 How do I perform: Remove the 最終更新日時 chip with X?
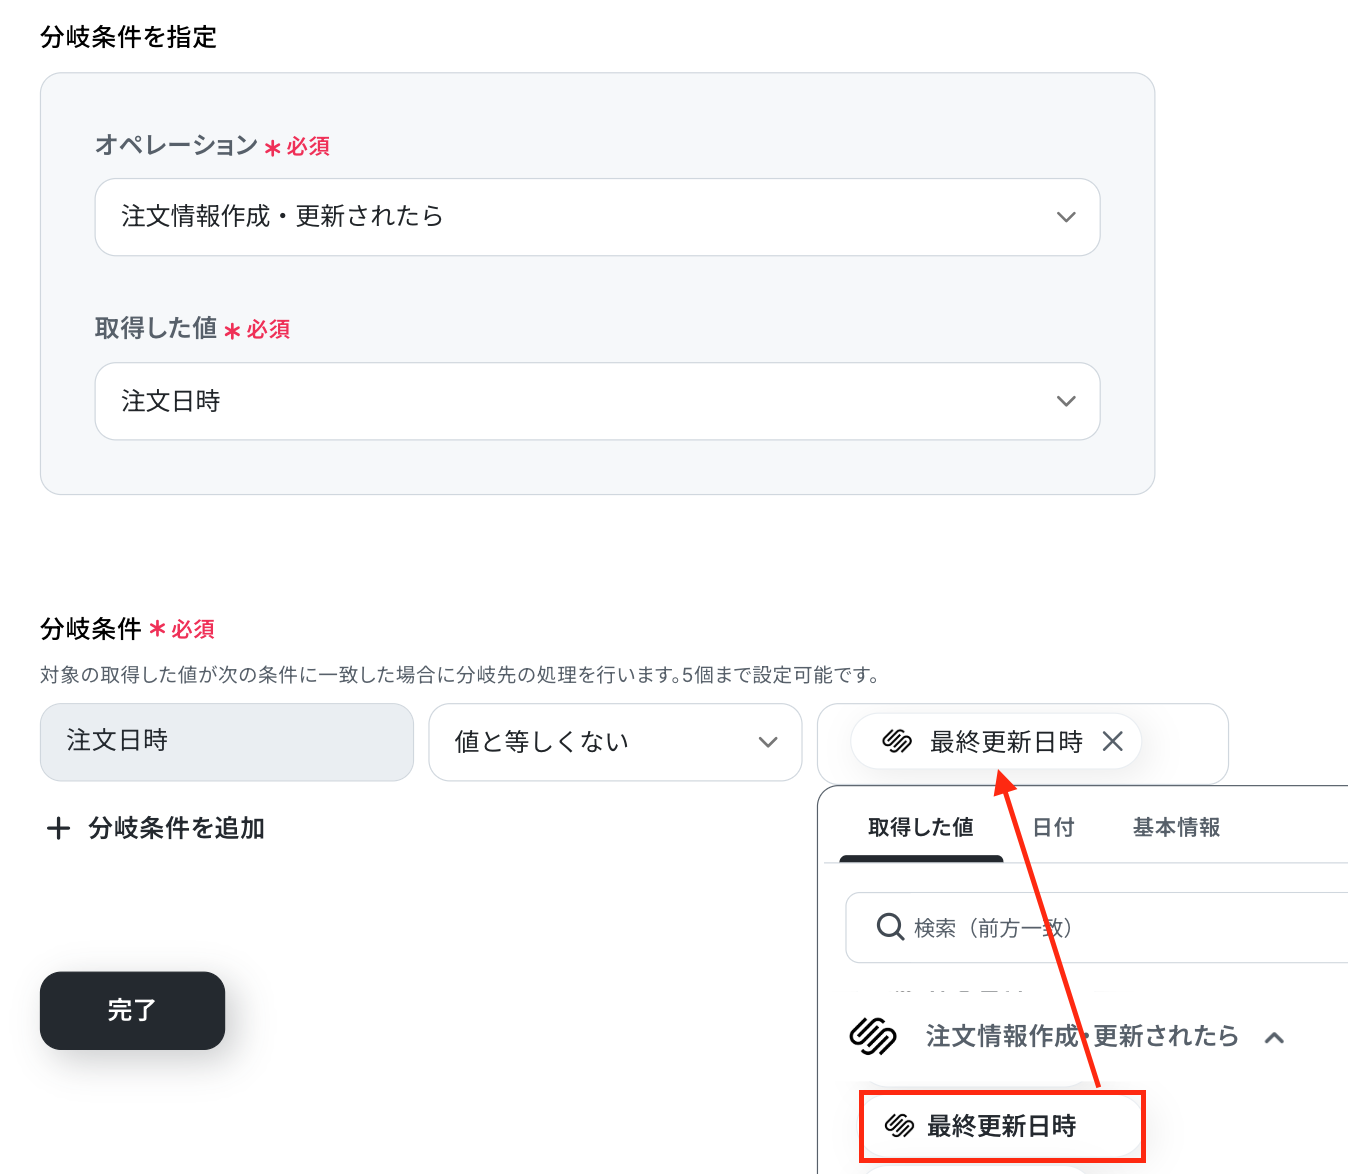(x=1112, y=741)
